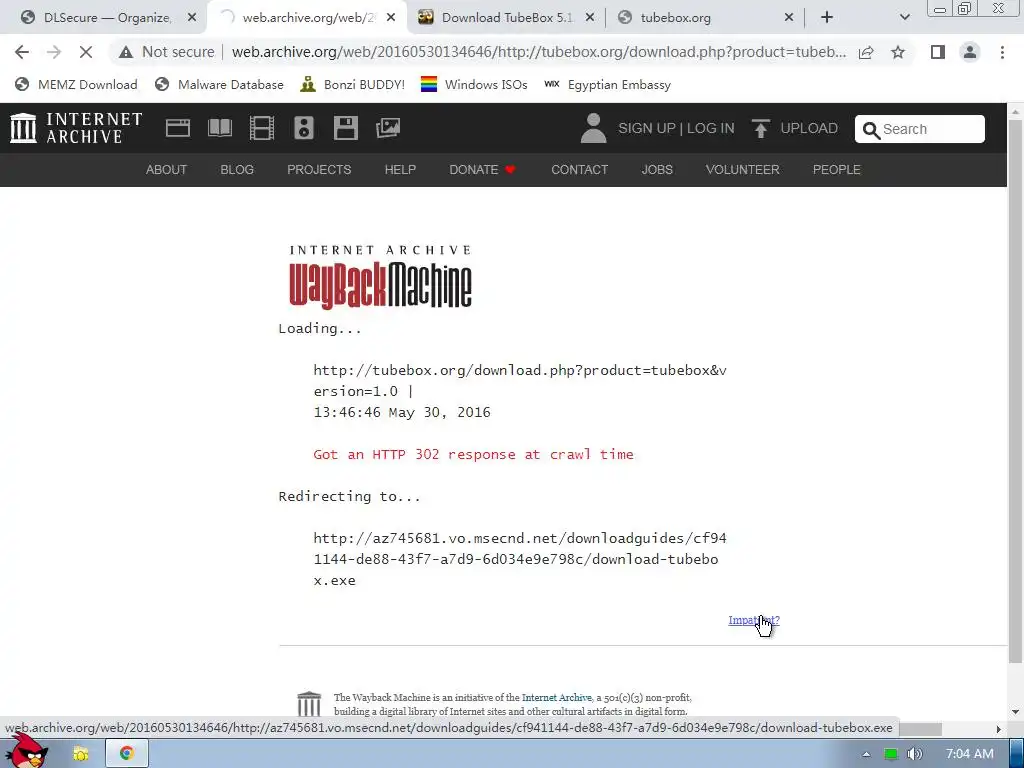Click the horizontal scrollbar right arrow
The height and width of the screenshot is (768, 1024).
(x=999, y=729)
